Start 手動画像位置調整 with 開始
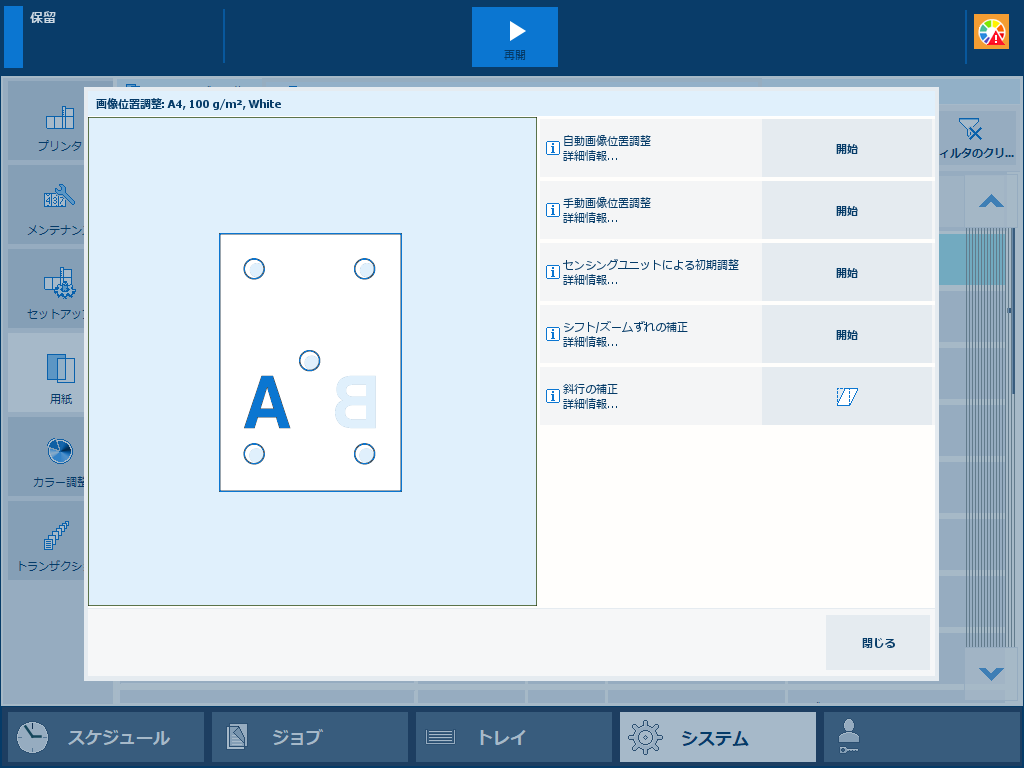 coord(847,210)
